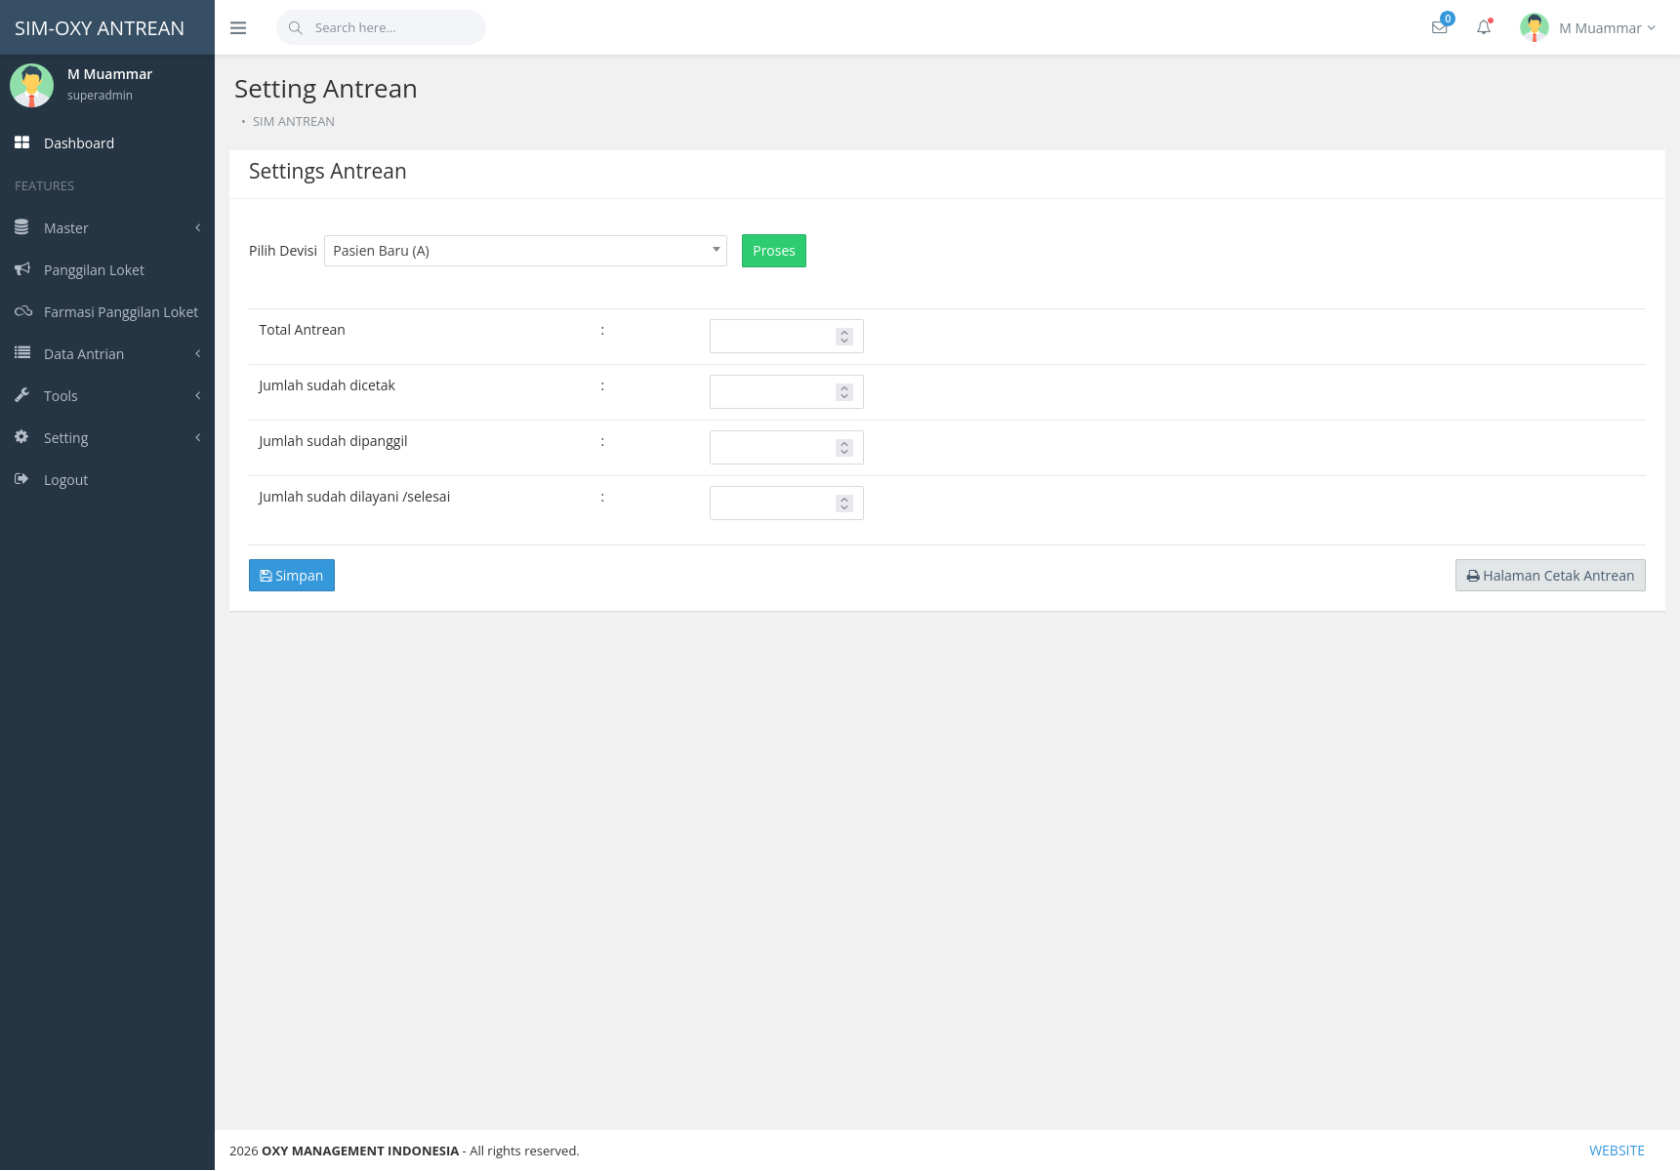
Task: Click the SIM-OXY ANTREAN brand title
Action: [x=99, y=28]
